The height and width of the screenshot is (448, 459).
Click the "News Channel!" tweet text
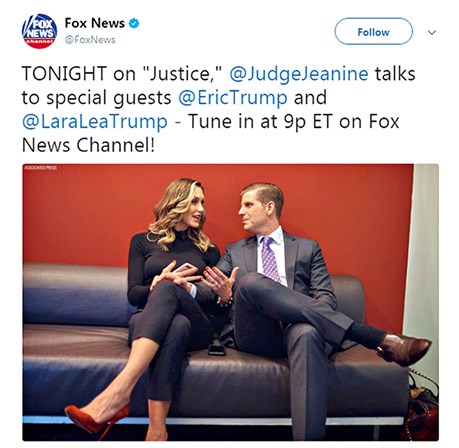coord(88,145)
